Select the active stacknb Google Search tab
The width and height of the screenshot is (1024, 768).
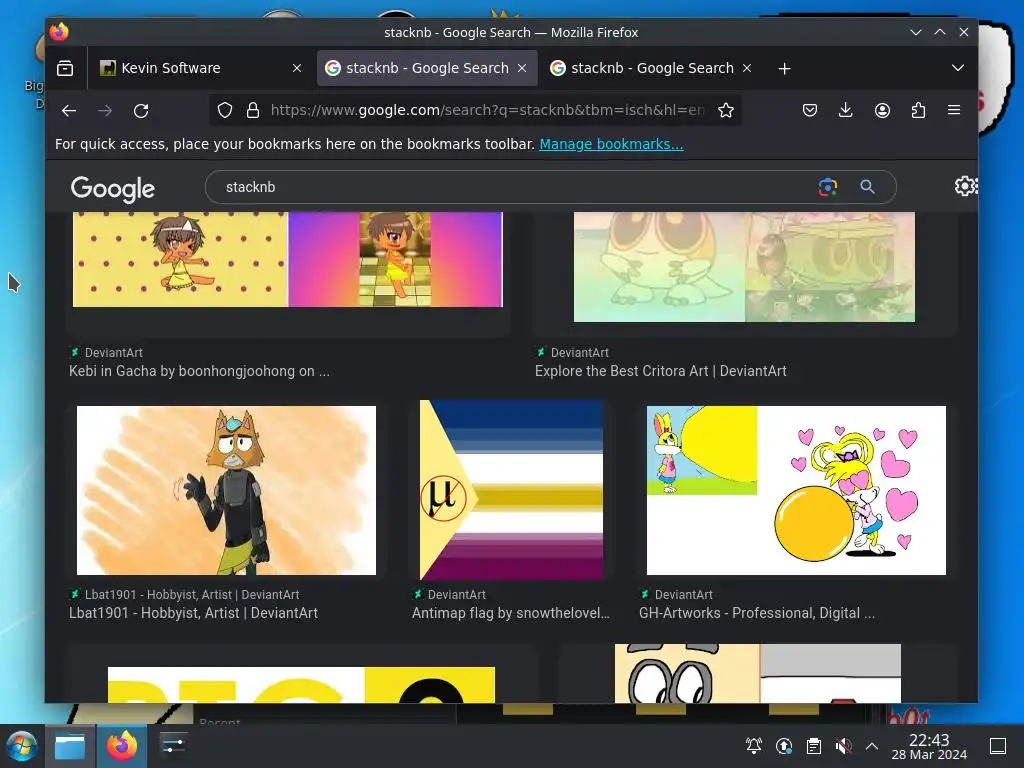click(x=427, y=68)
